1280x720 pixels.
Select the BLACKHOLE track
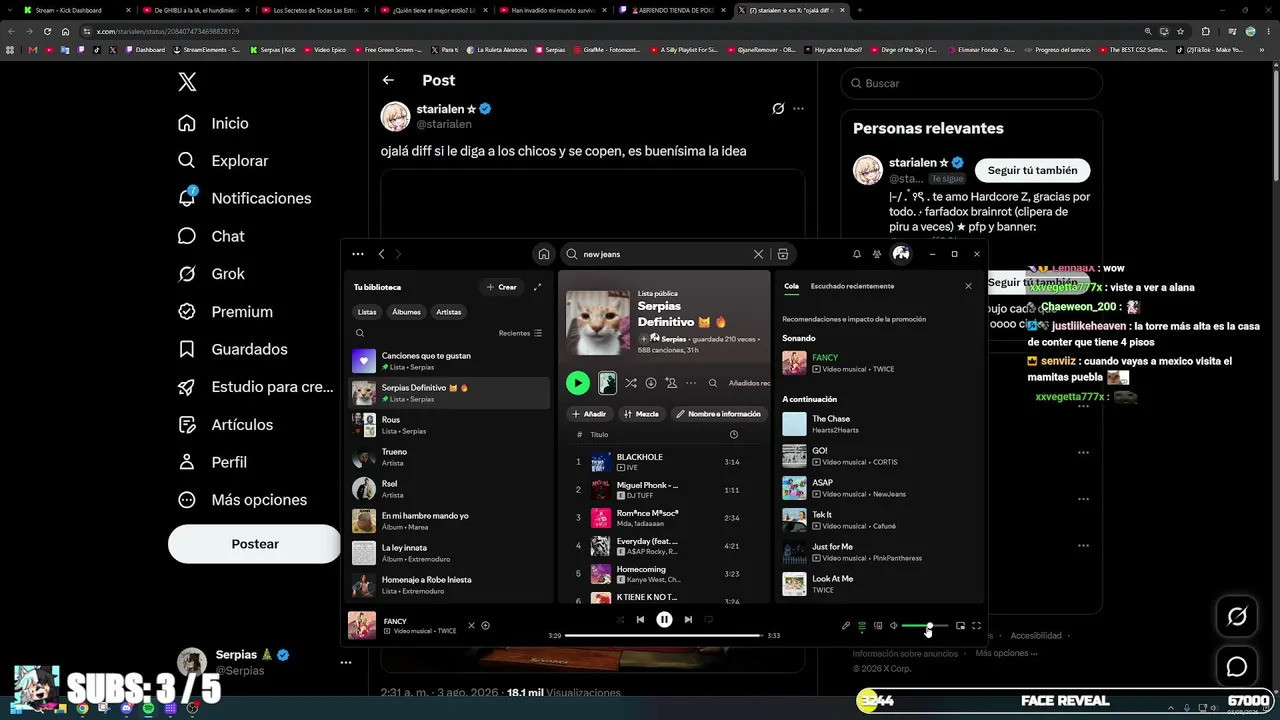click(x=664, y=462)
